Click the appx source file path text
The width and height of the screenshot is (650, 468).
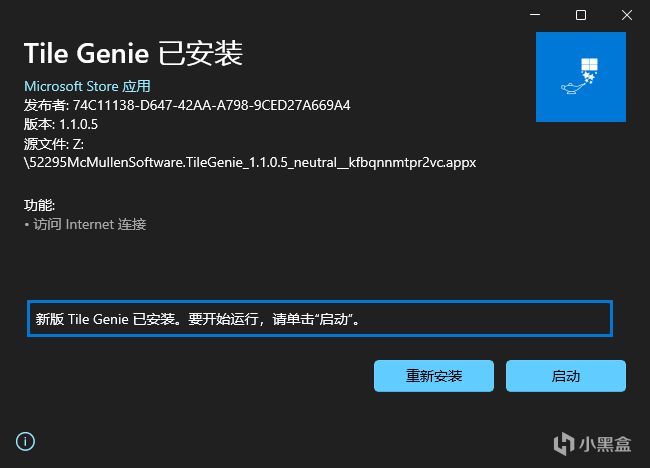(250, 162)
